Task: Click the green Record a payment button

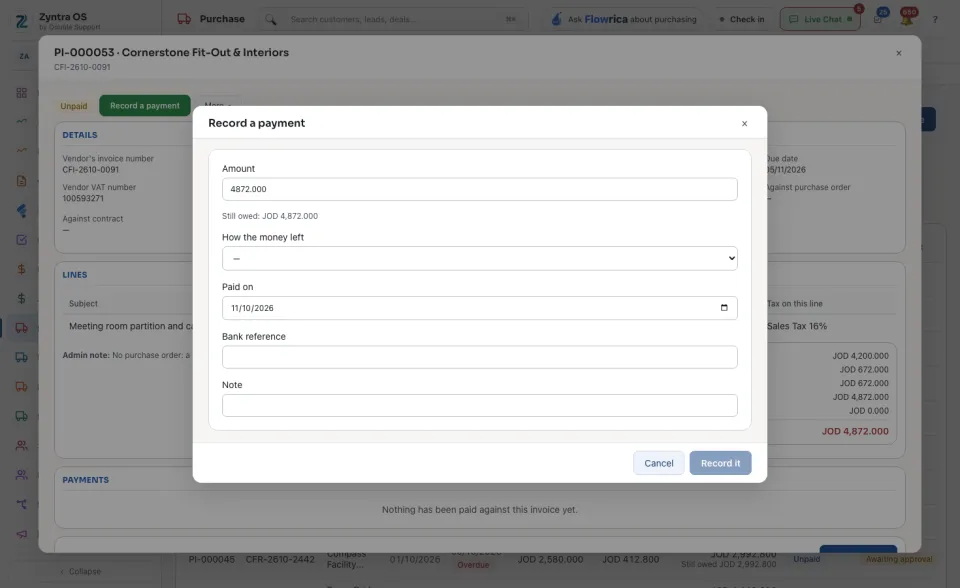Action: [x=145, y=106]
